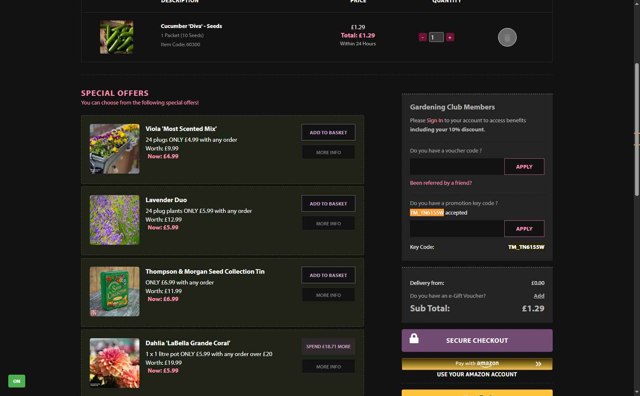Show more info for Seed Collection Tin
The width and height of the screenshot is (640, 396).
(x=328, y=295)
